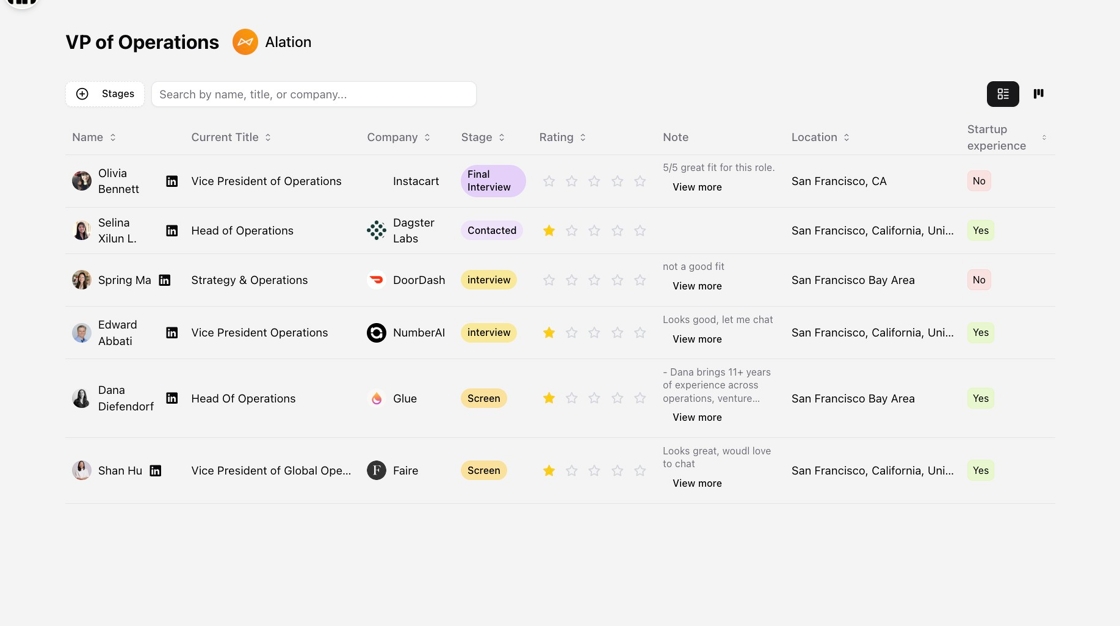Set Edward Abbati's rating to three stars
The width and height of the screenshot is (1120, 626).
click(594, 333)
